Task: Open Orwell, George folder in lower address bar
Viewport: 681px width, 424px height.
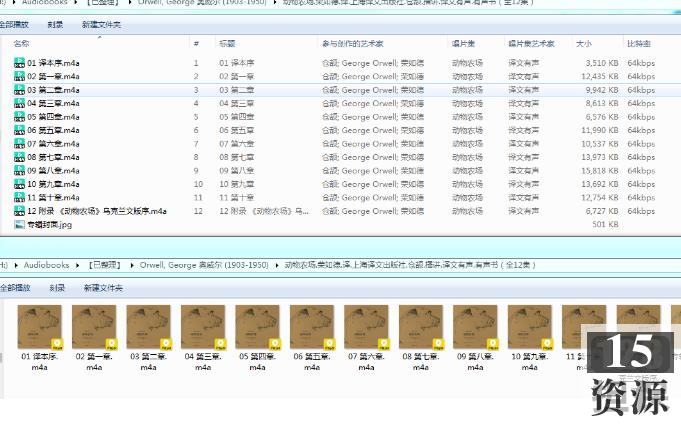Action: click(204, 265)
